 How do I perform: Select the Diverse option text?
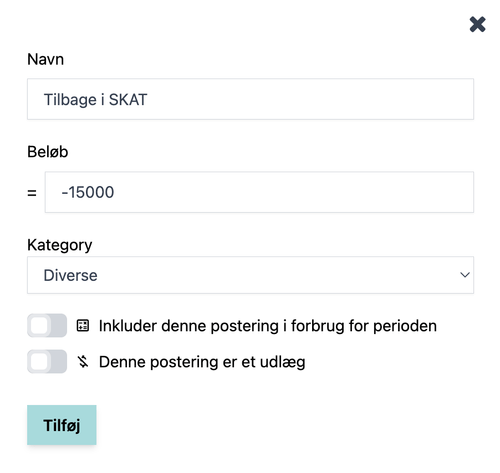tap(70, 275)
